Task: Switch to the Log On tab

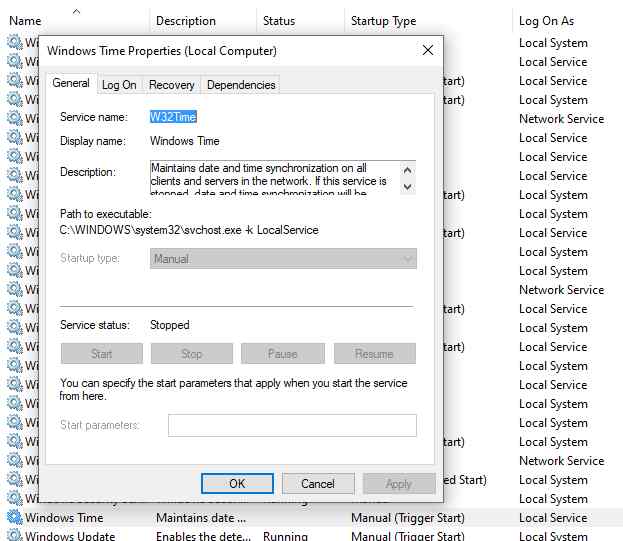Action: tap(119, 85)
